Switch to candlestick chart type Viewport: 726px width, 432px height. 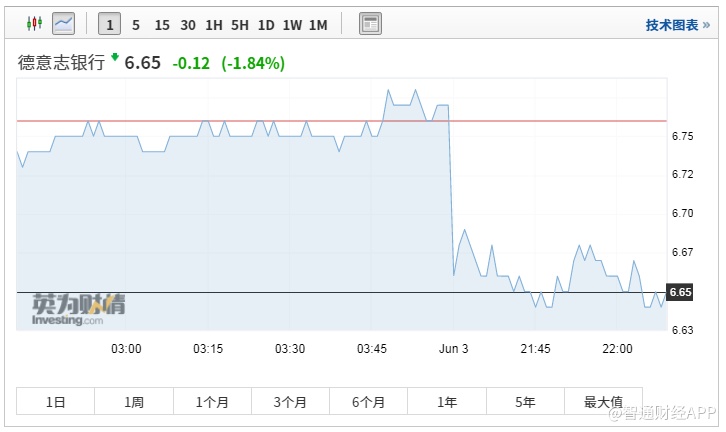(x=34, y=24)
